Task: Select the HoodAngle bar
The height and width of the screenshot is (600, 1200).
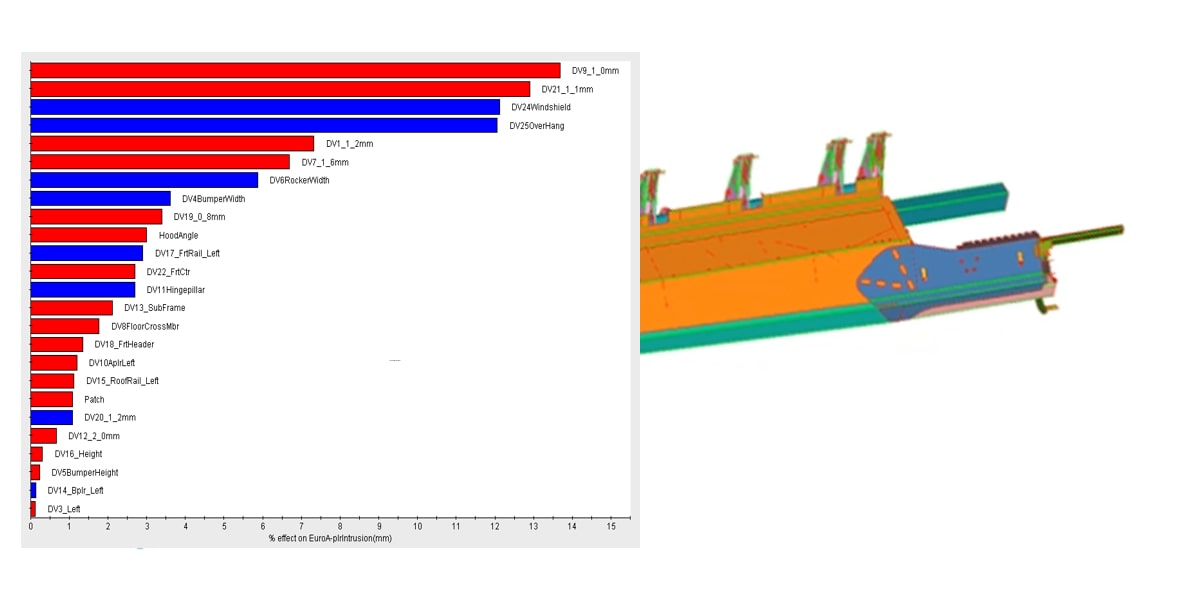Action: click(89, 235)
